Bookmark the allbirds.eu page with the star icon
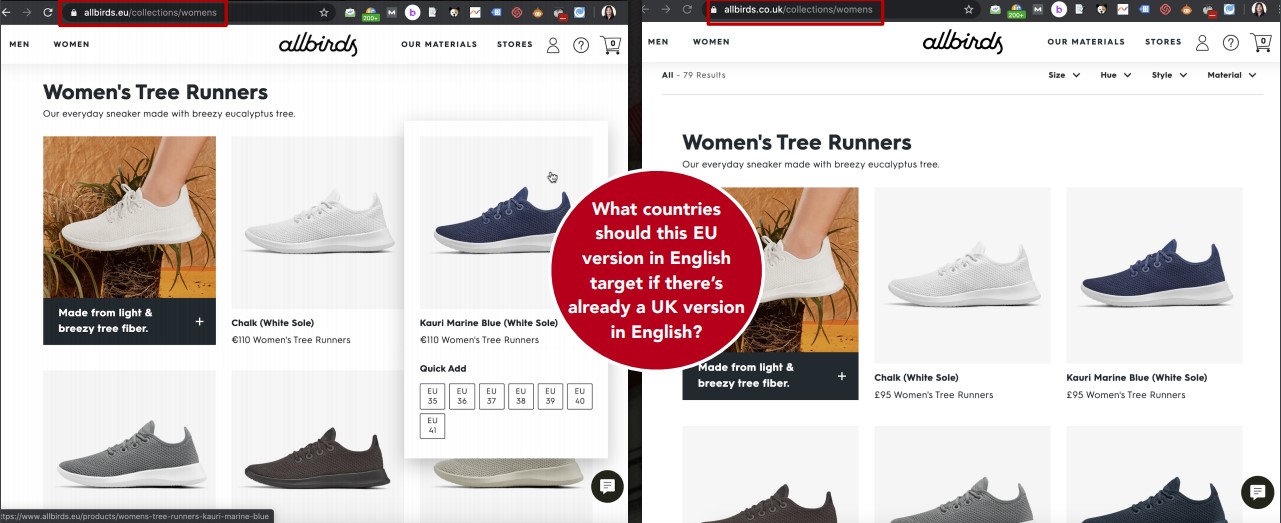Viewport: 1281px width, 523px height. [324, 12]
